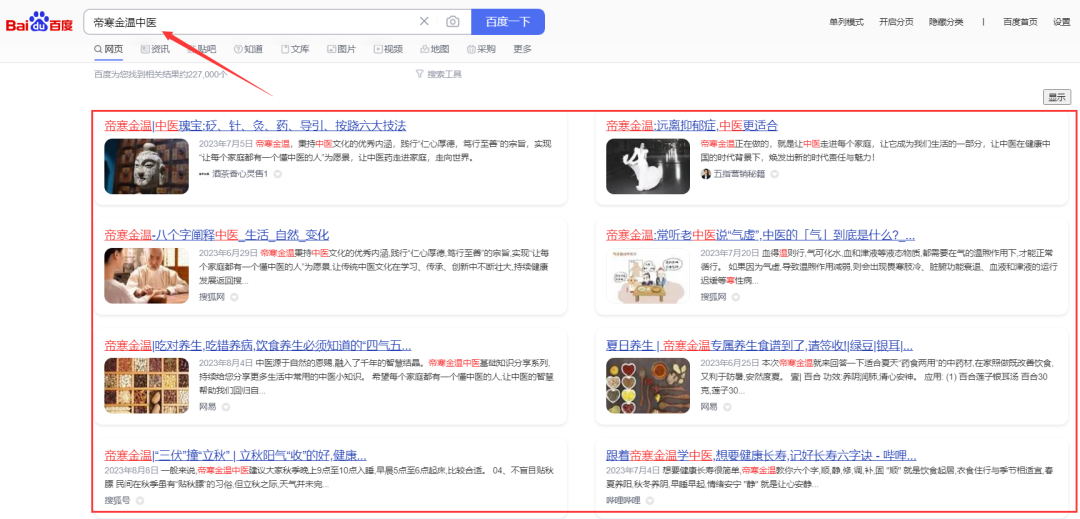This screenshot has height=519, width=1080.
Task: Click source name 五指营销秘籍
Action: pyautogui.click(x=739, y=174)
